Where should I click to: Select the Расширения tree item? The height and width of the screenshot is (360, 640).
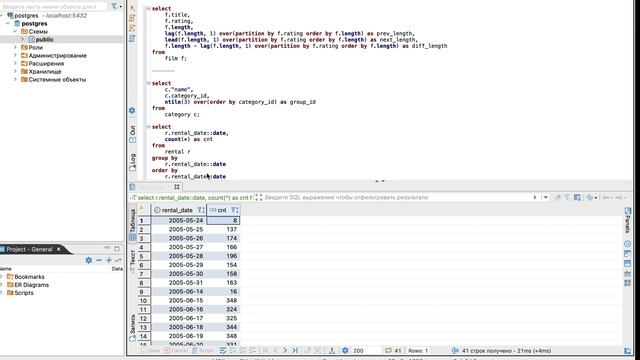[x=46, y=64]
